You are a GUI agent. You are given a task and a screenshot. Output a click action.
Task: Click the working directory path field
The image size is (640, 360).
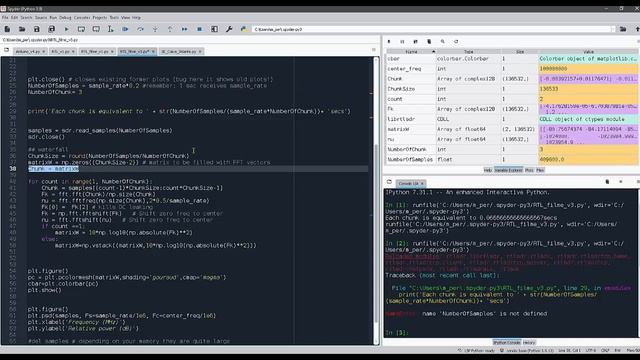click(x=433, y=29)
